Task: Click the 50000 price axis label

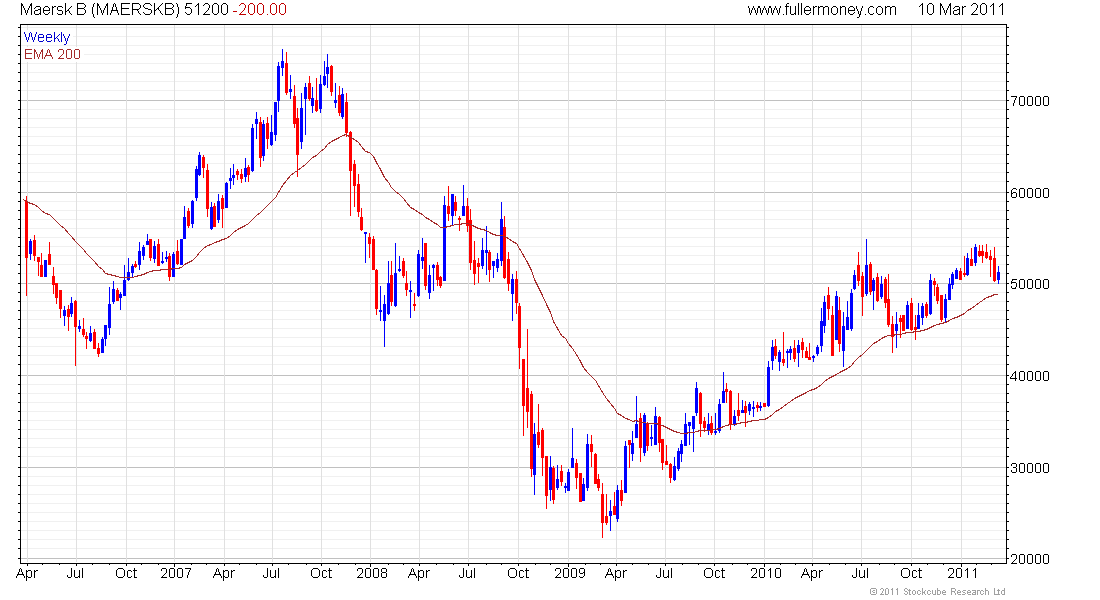Action: pyautogui.click(x=1031, y=284)
